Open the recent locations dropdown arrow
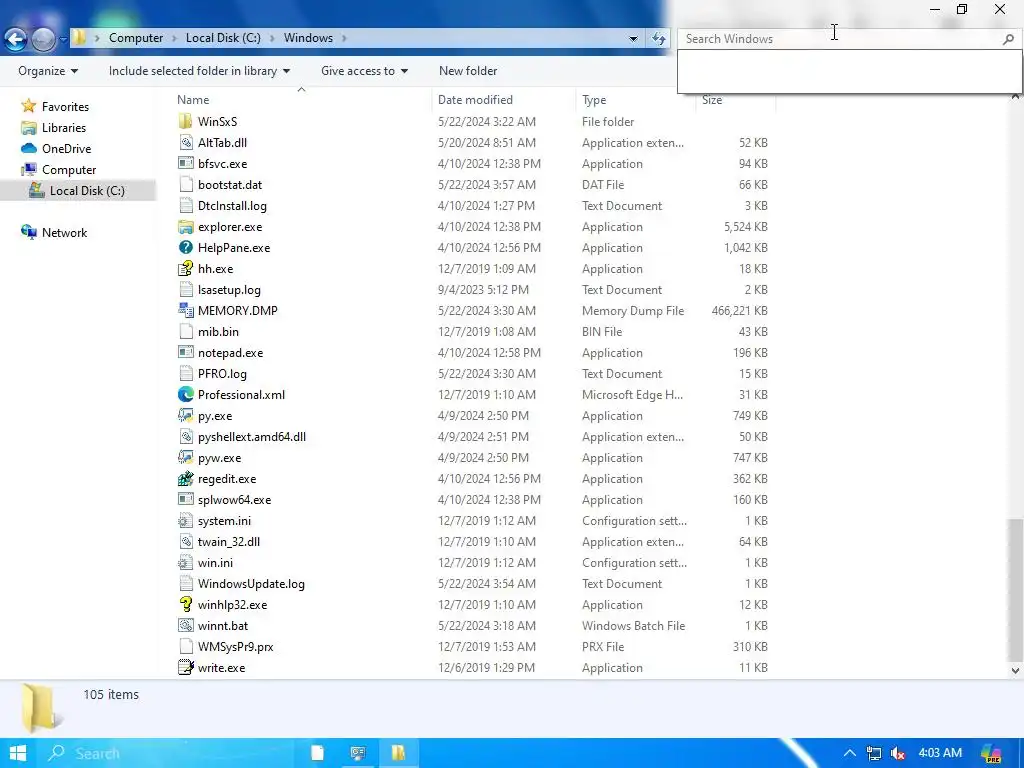Screen dimensions: 1024x768 click(63, 39)
